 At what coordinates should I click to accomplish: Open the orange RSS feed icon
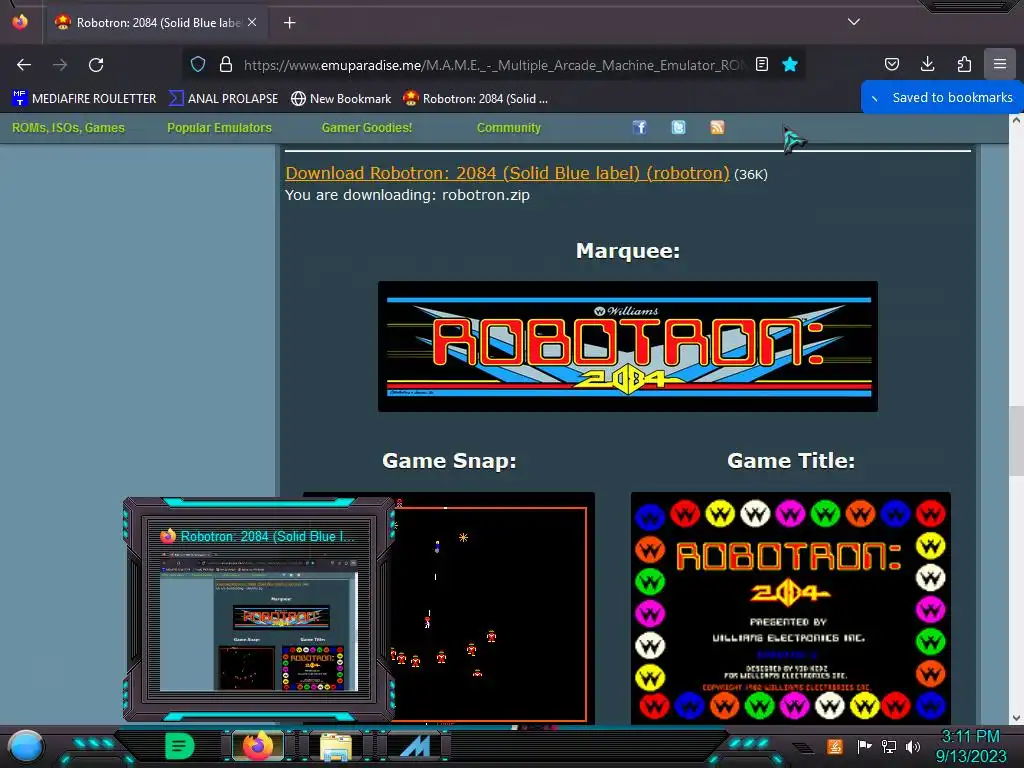[717, 127]
